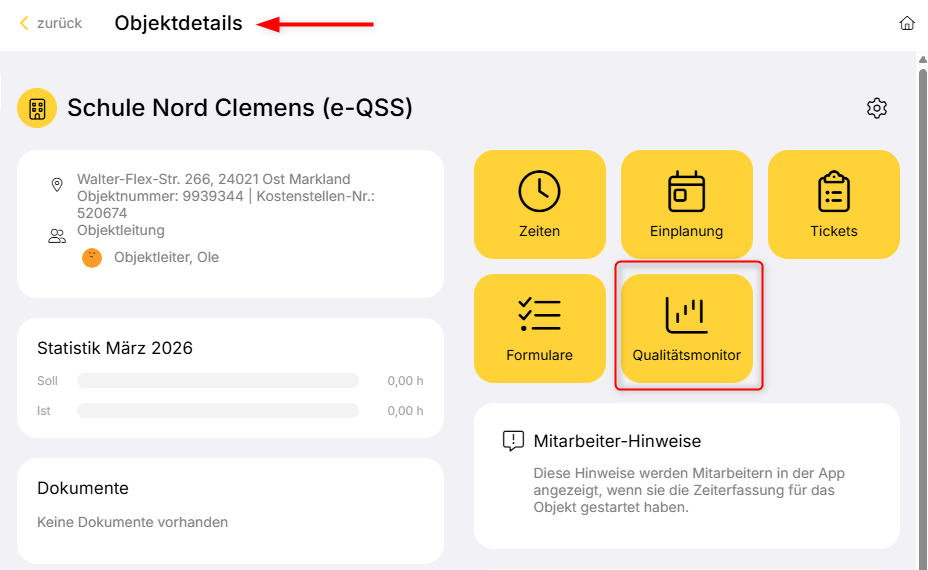Click the Soll progress bar
Screen dimensions: 928x570
(x=217, y=381)
